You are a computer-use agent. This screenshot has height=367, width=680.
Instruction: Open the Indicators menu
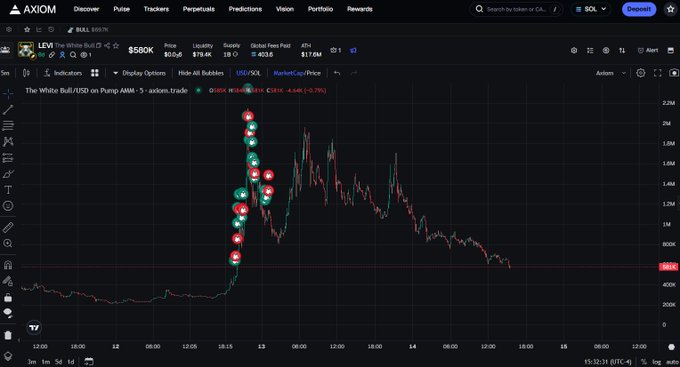click(x=63, y=73)
